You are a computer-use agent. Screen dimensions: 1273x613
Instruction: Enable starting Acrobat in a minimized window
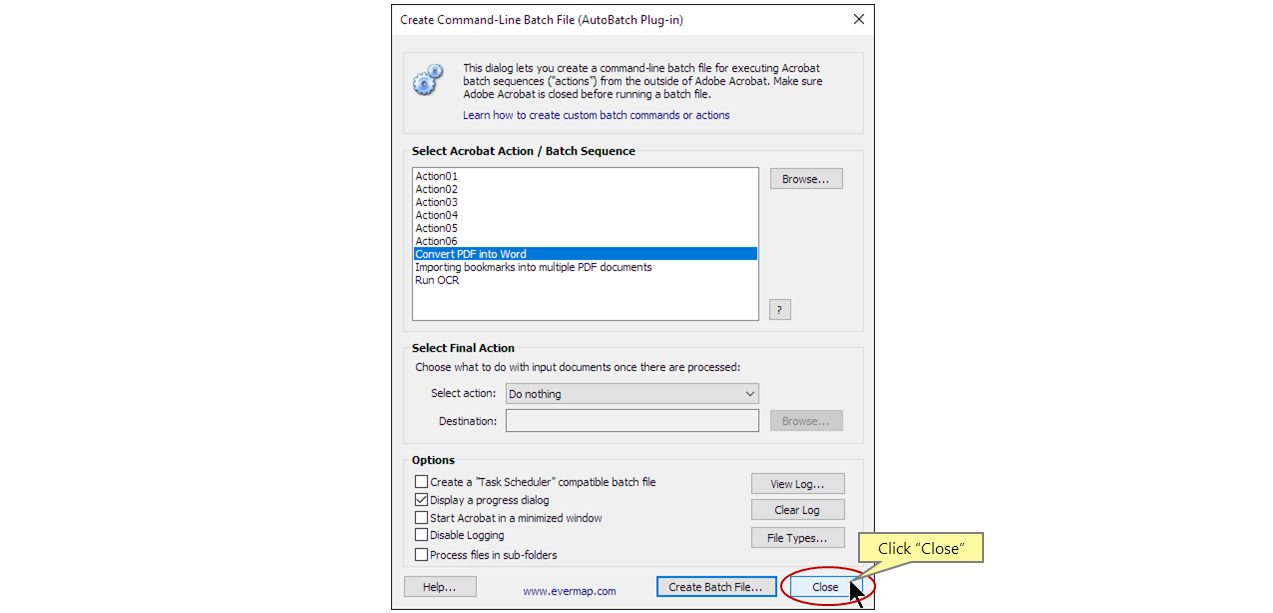tap(422, 517)
